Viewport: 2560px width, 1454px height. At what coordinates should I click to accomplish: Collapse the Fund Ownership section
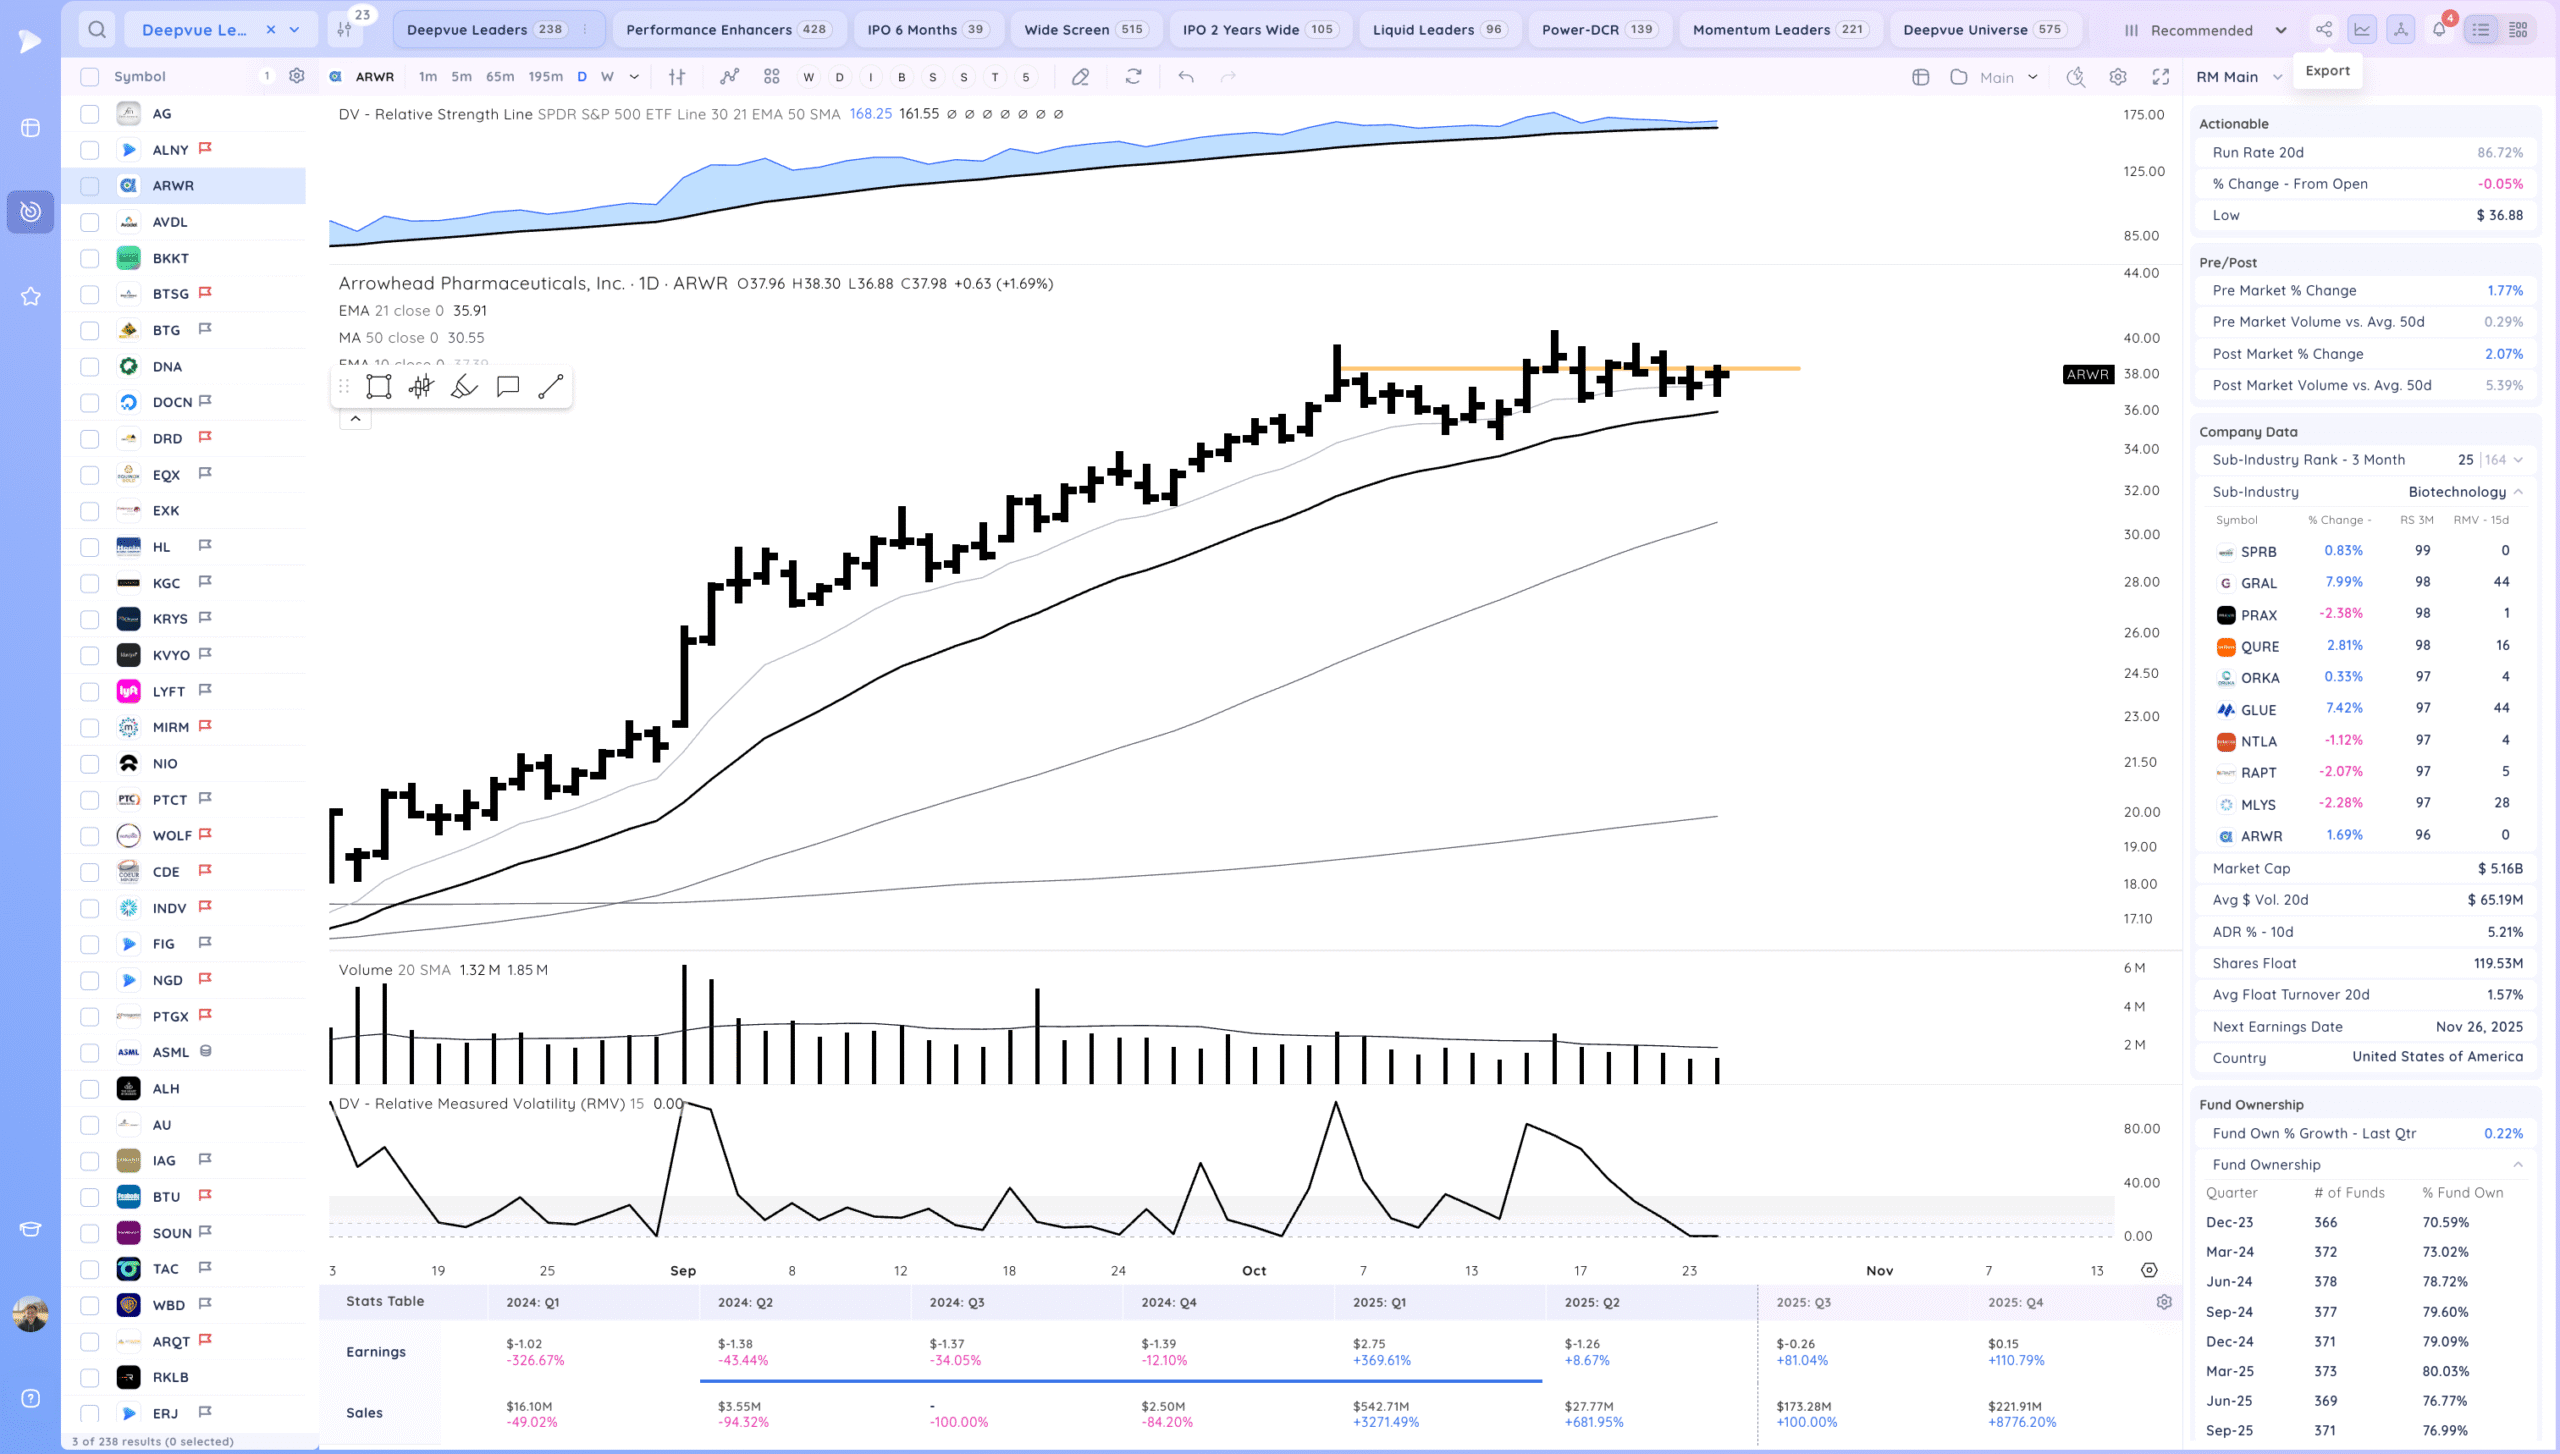pyautogui.click(x=2518, y=1165)
